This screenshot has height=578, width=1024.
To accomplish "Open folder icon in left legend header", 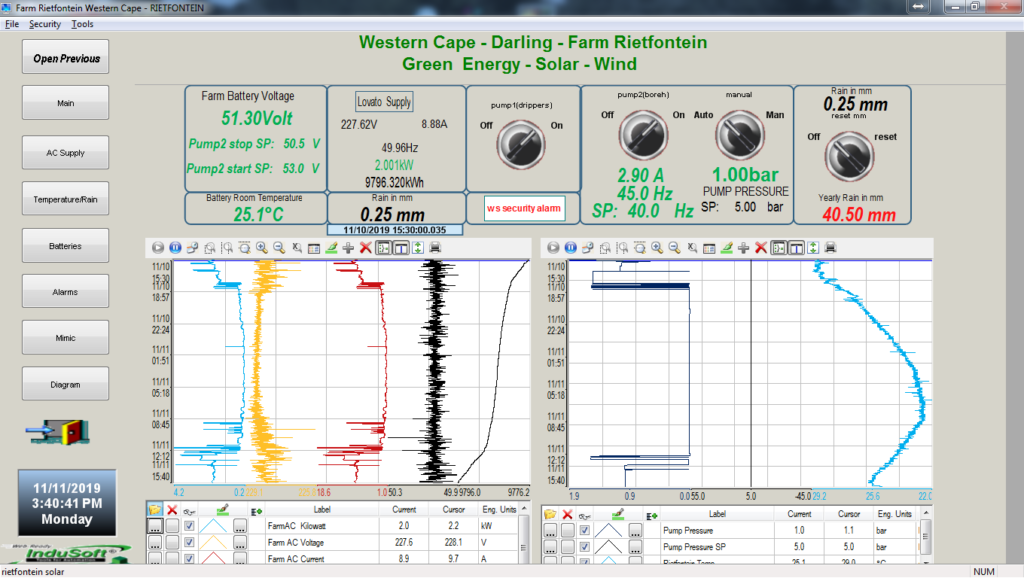I will (x=155, y=509).
